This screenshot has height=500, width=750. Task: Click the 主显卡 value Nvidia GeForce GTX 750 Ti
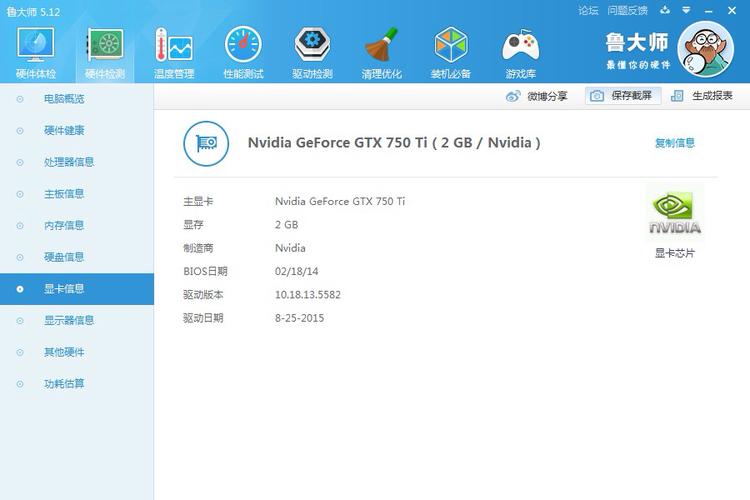(x=340, y=201)
